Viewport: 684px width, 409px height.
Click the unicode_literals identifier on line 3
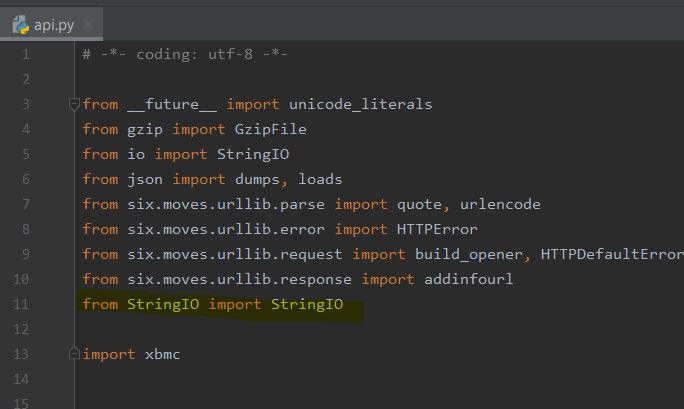(360, 104)
